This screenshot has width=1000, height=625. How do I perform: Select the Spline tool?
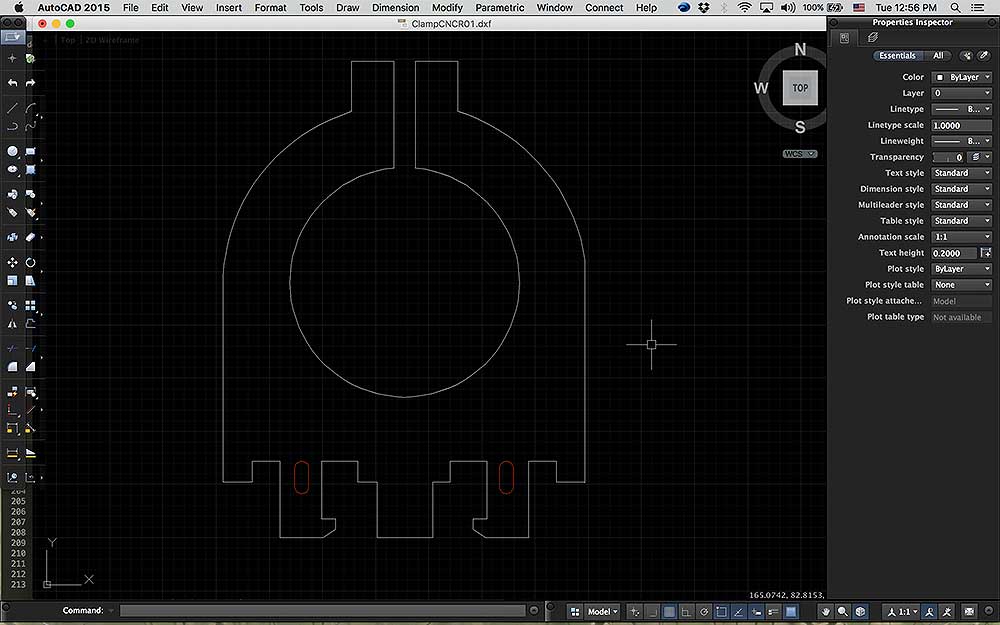pyautogui.click(x=30, y=126)
